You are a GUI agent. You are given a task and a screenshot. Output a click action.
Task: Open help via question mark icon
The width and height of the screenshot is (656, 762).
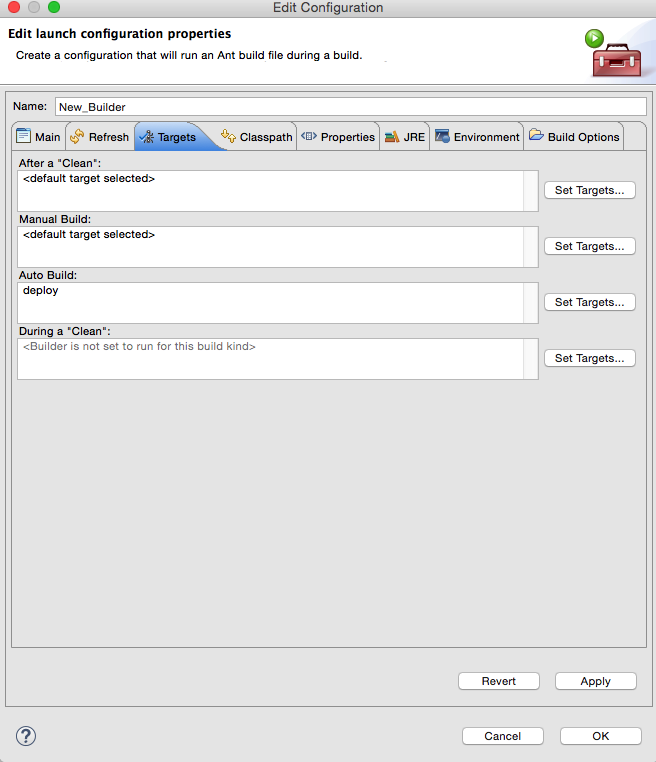click(x=26, y=736)
